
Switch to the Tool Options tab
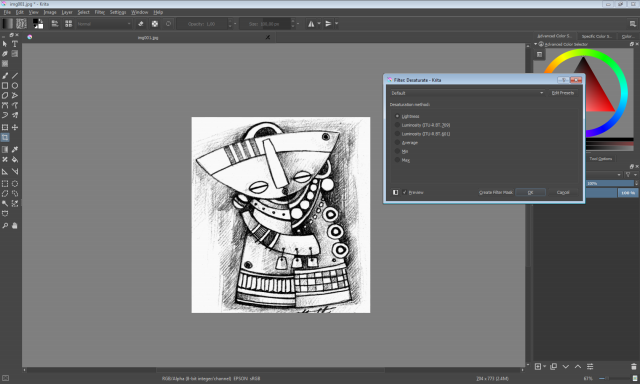600,159
